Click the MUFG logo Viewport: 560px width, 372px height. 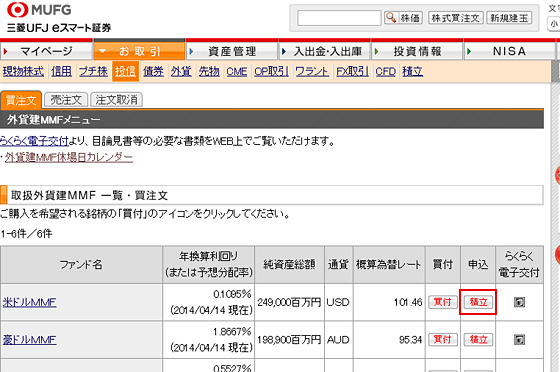point(39,10)
